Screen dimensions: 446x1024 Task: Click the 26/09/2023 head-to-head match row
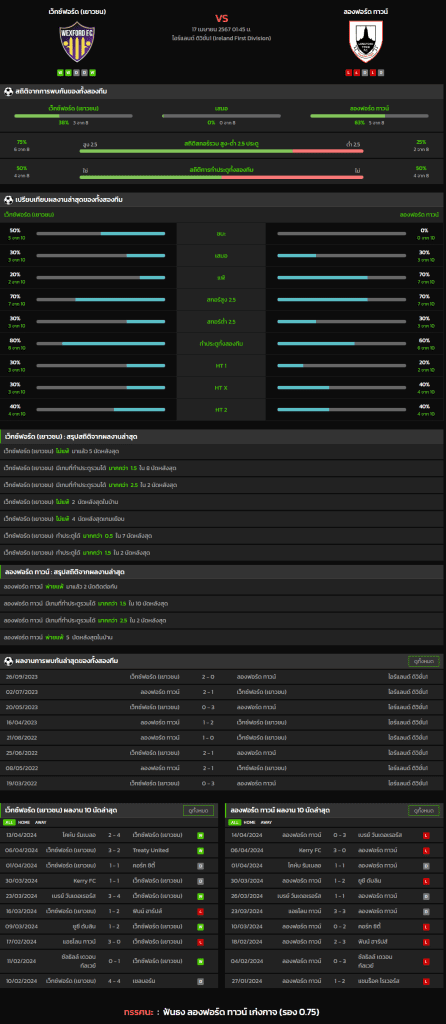pyautogui.click(x=223, y=677)
